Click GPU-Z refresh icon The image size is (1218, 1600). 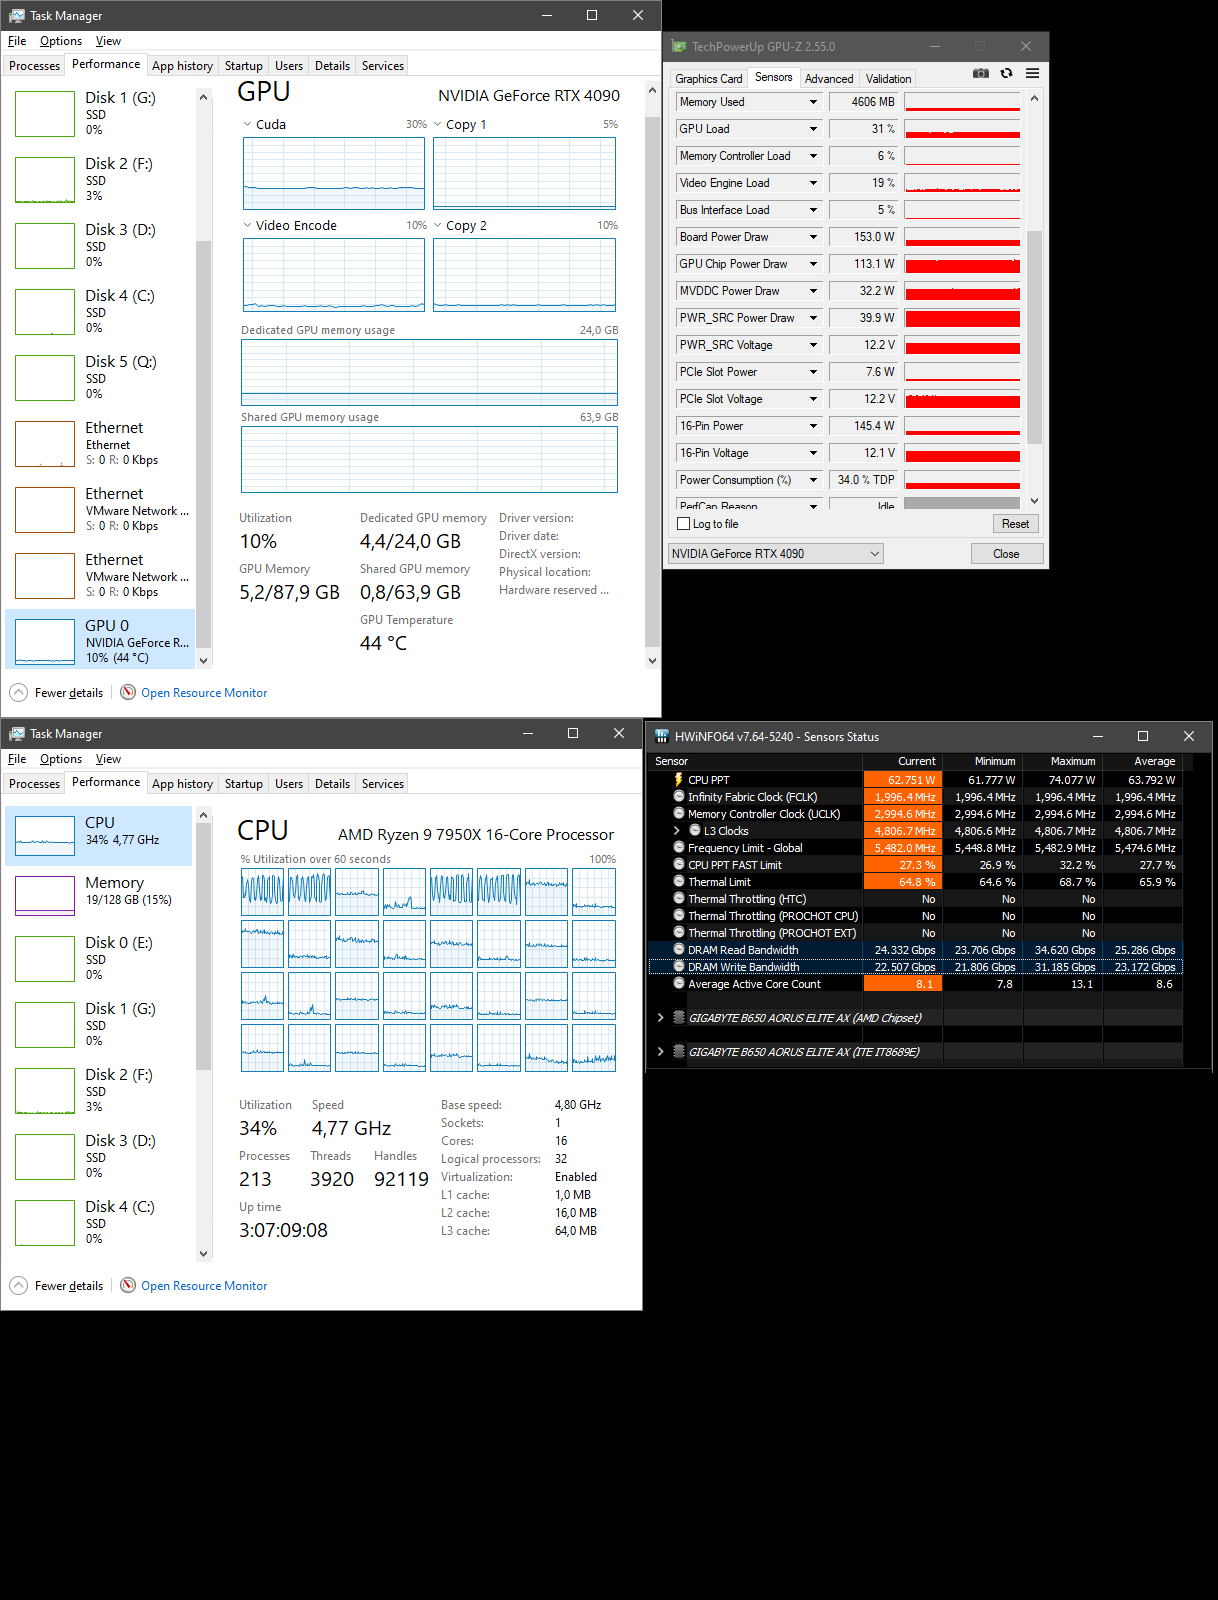[x=1006, y=73]
